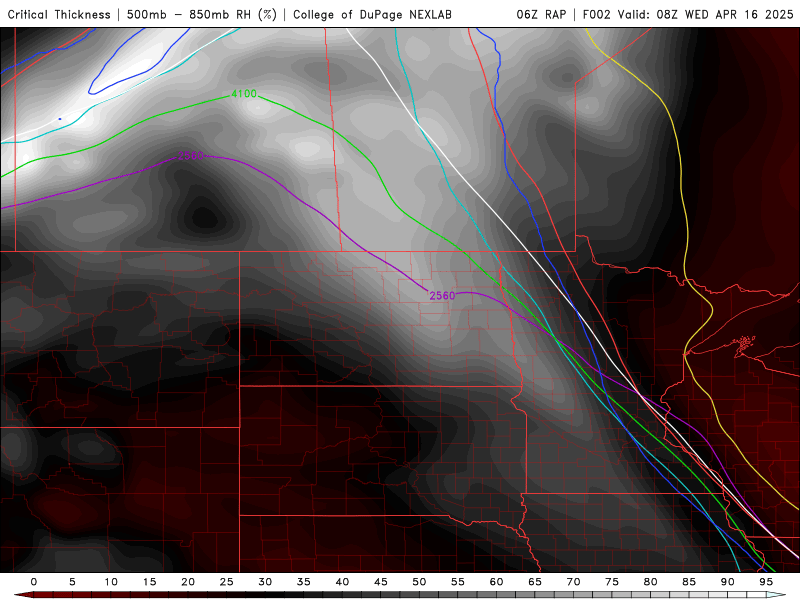
Task: Click the "20" colorbar tick label
Action: point(188,582)
